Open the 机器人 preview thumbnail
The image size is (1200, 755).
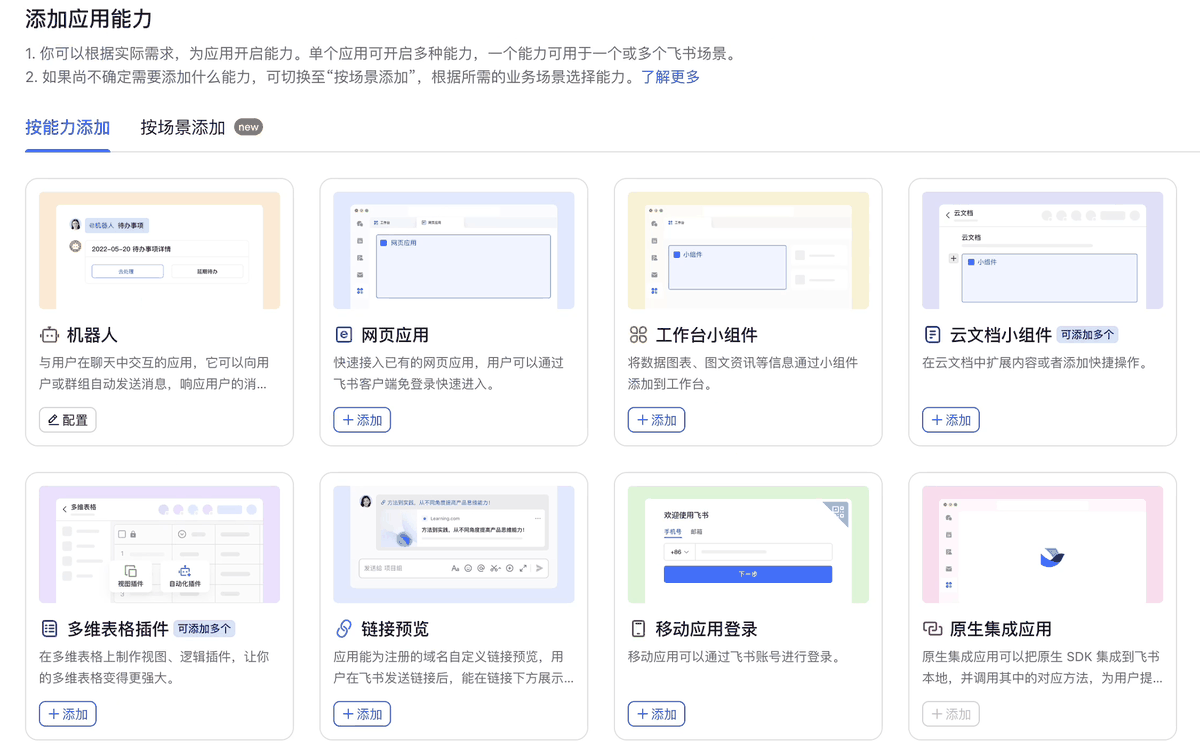pos(160,250)
